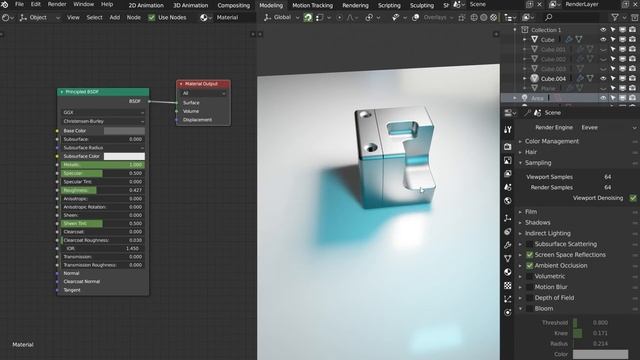Toggle the snapping magnet icon
The height and width of the screenshot is (360, 640).
click(x=308, y=18)
